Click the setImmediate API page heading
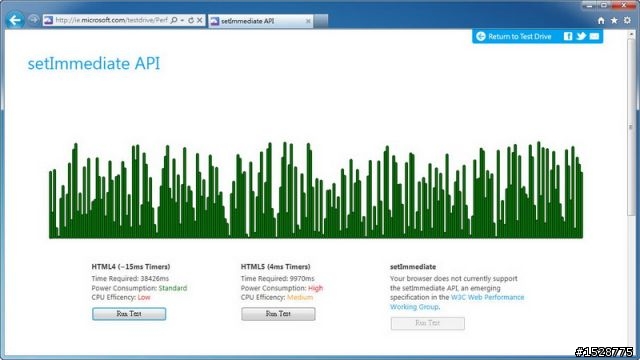The height and width of the screenshot is (360, 640). (94, 64)
